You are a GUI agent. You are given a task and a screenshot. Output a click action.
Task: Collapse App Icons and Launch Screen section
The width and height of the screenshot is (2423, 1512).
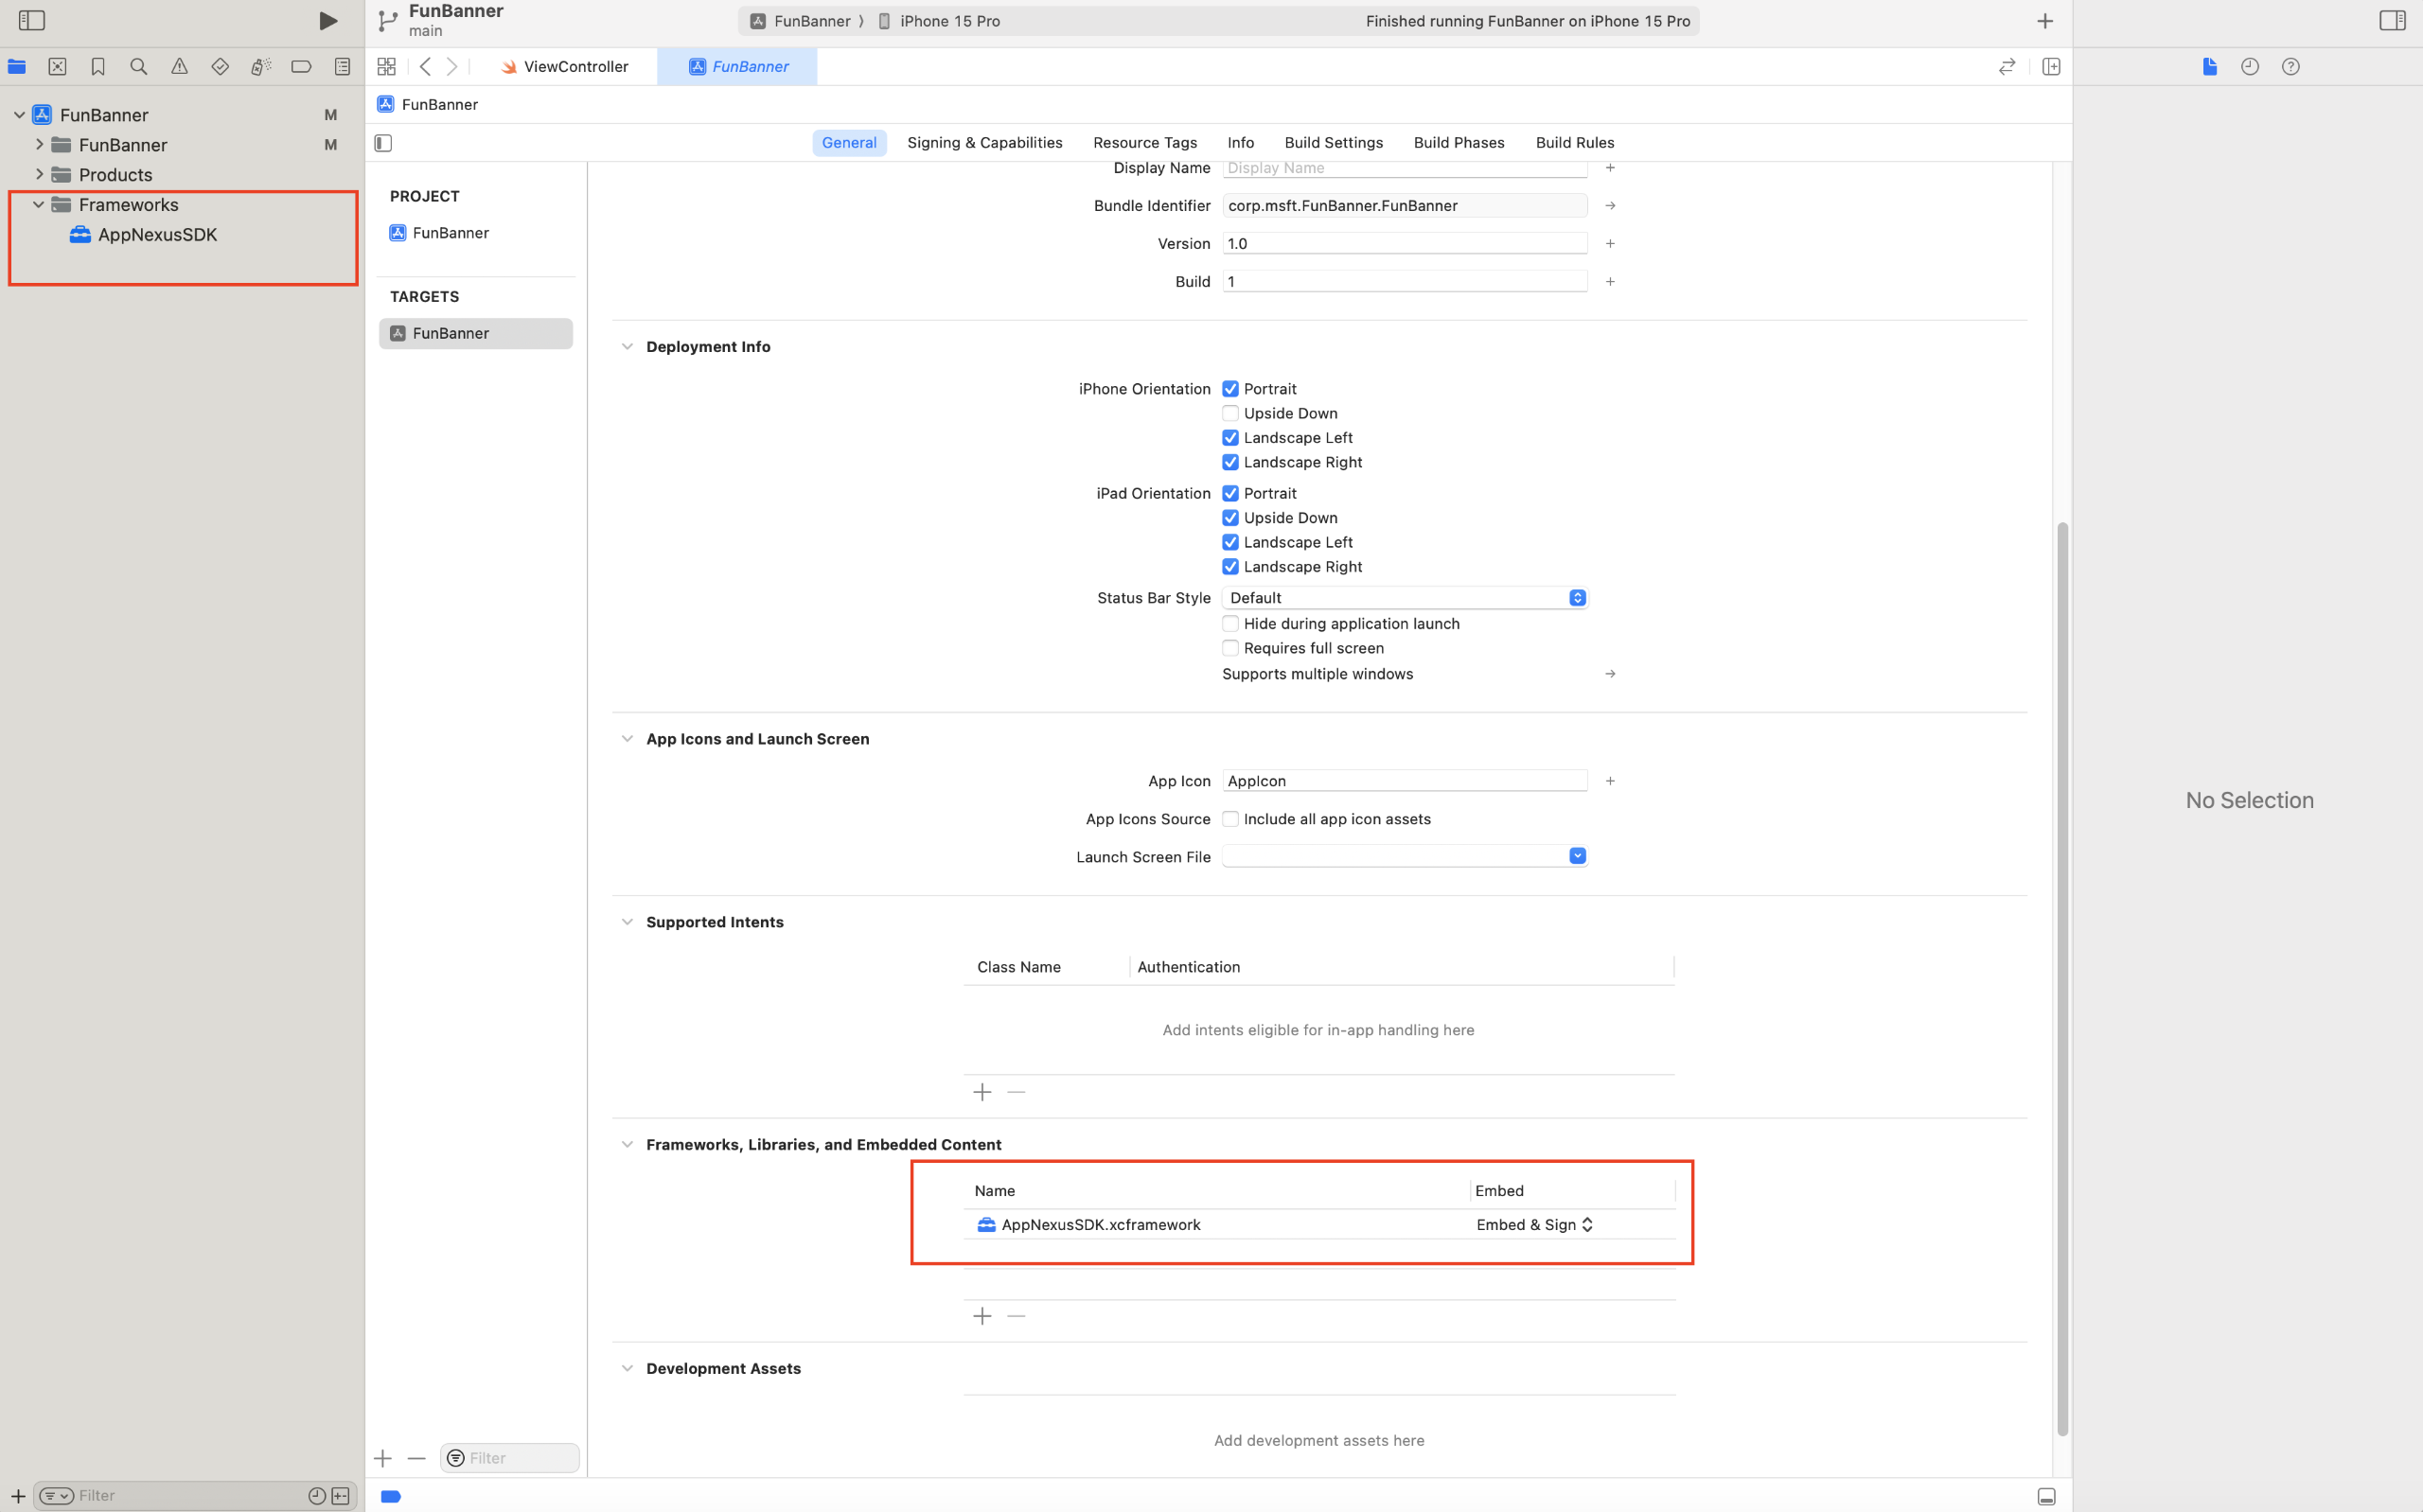pyautogui.click(x=627, y=739)
